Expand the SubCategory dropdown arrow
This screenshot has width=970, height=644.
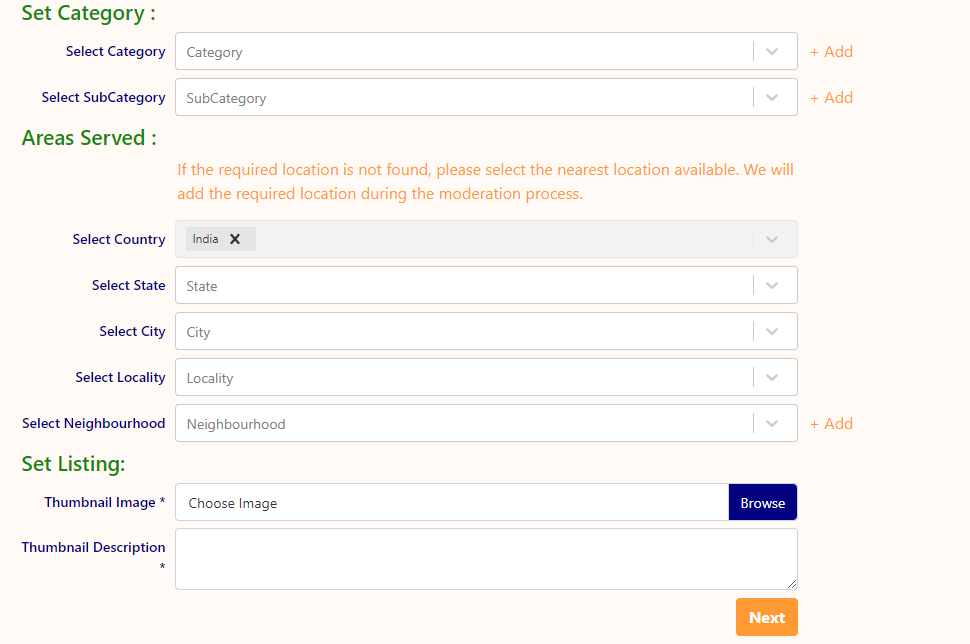tap(772, 98)
